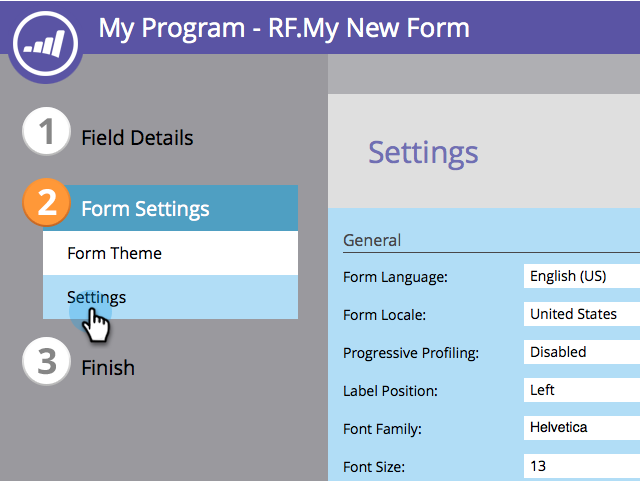Click the Font Size input field
This screenshot has height=481, width=641.
pos(582,466)
